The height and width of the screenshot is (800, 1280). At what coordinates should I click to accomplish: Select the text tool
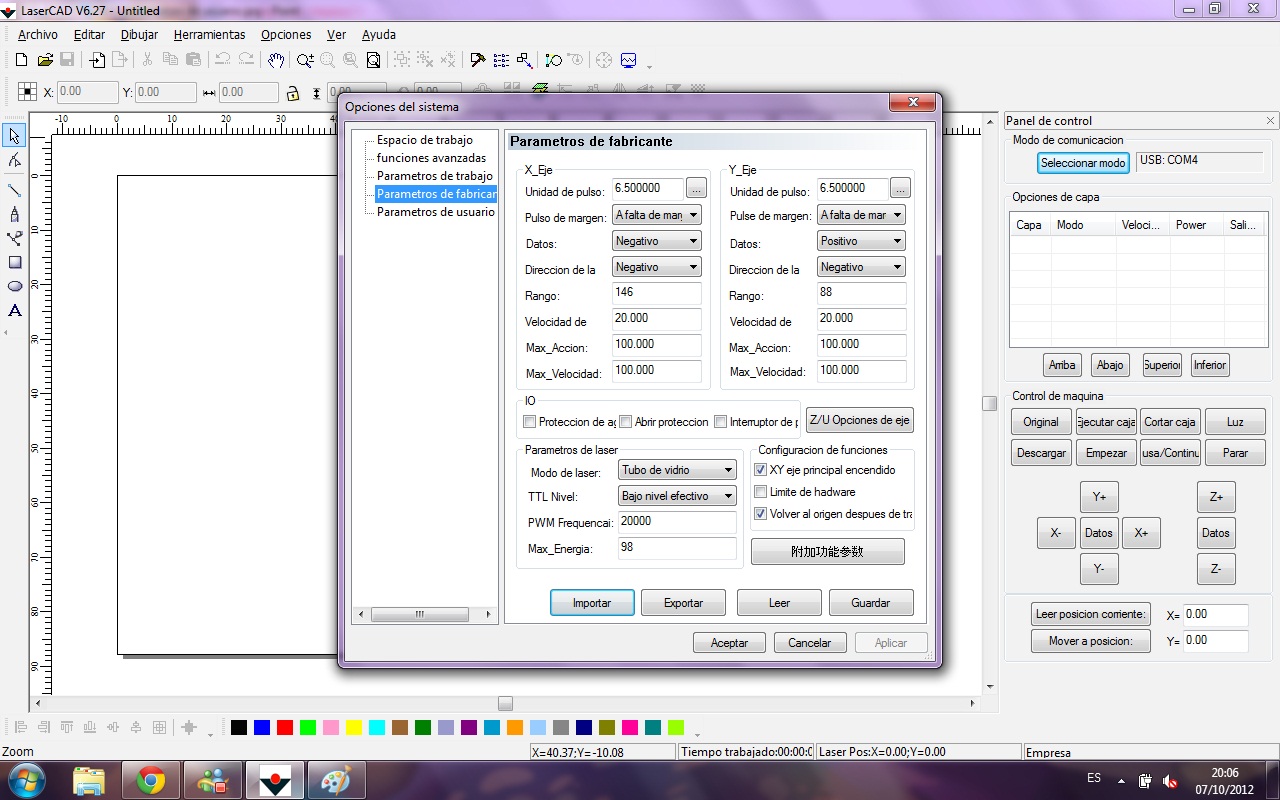14,311
